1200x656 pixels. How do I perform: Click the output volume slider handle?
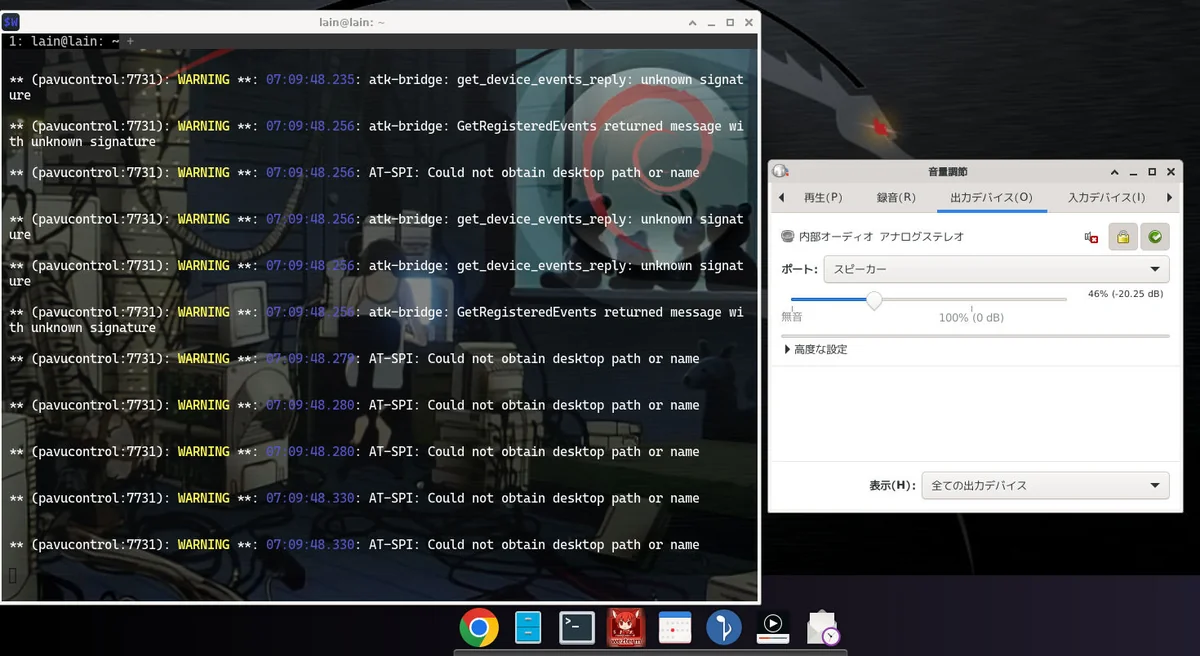pyautogui.click(x=874, y=300)
